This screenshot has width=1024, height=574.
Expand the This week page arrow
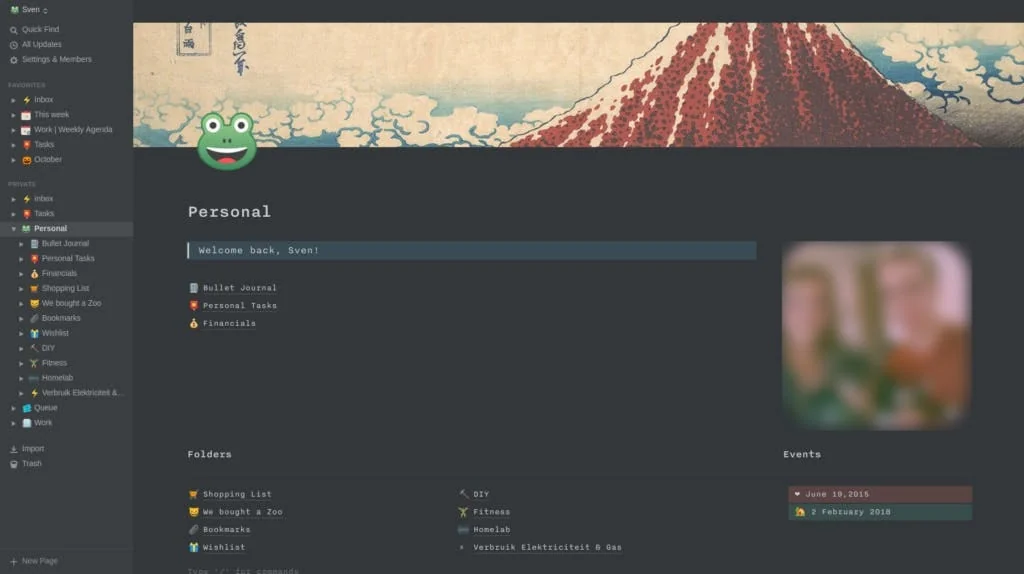[13, 116]
